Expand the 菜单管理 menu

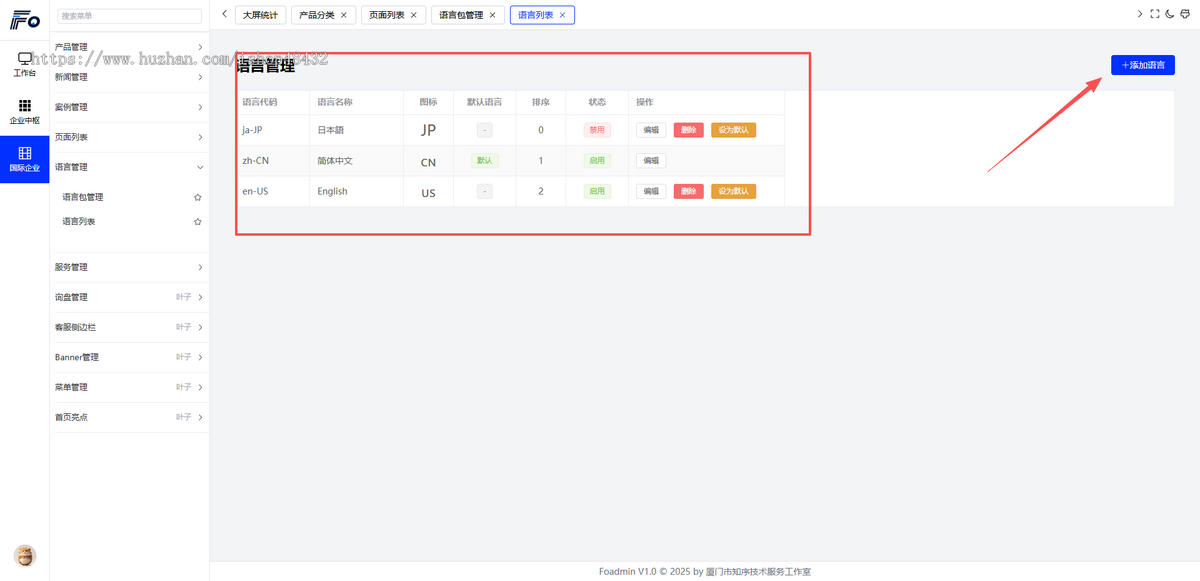(x=129, y=387)
